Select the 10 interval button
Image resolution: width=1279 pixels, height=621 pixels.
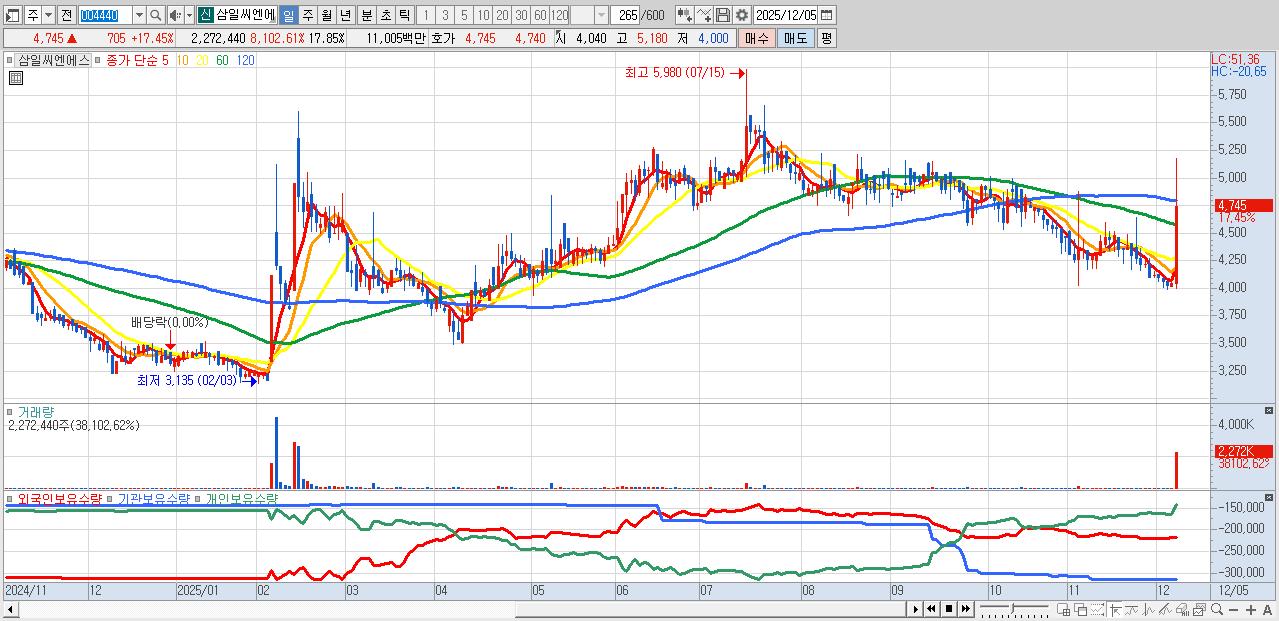click(x=483, y=15)
